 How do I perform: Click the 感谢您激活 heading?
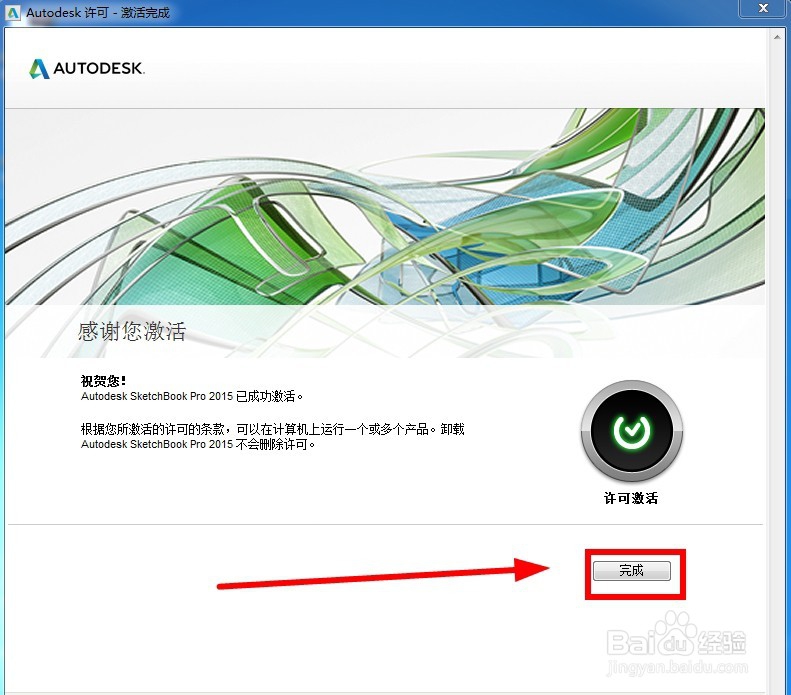click(132, 331)
